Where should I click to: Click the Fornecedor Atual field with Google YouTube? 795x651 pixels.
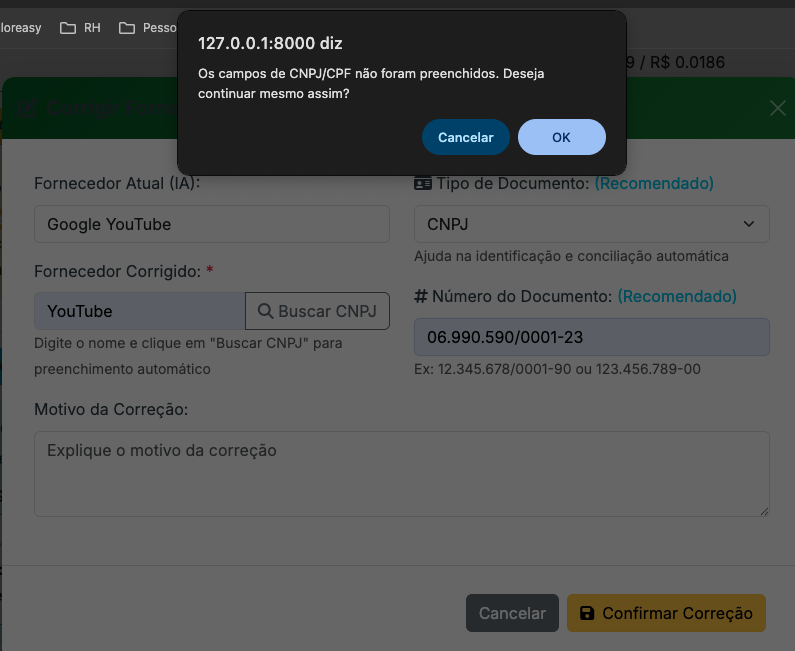coord(211,224)
